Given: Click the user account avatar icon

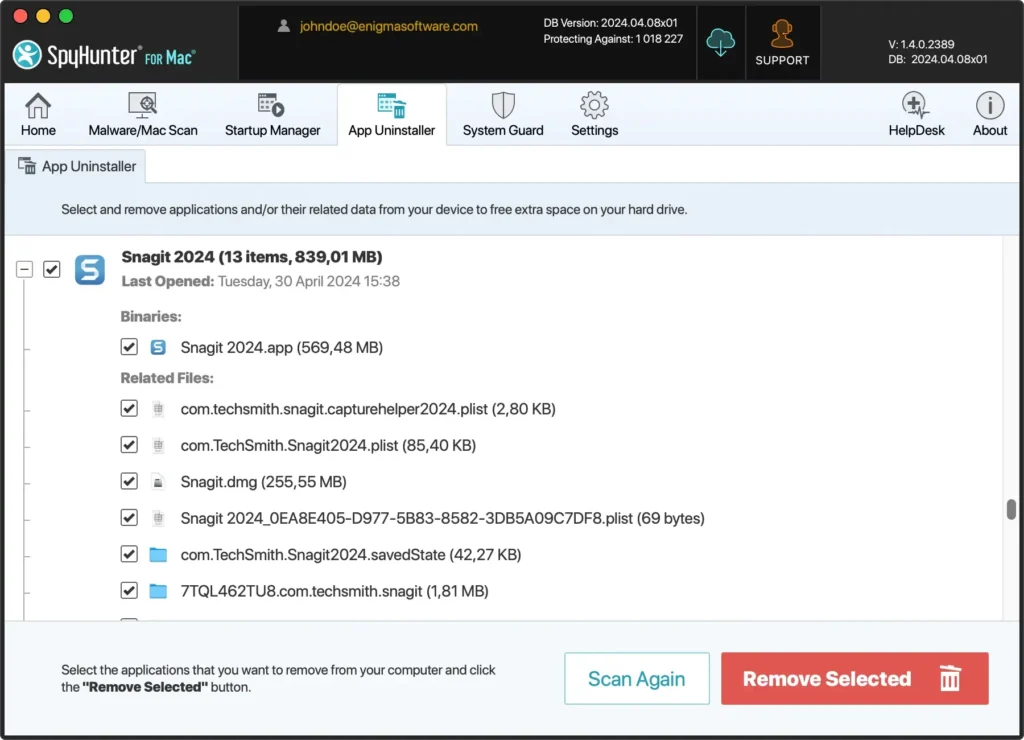Looking at the screenshot, I should (283, 26).
